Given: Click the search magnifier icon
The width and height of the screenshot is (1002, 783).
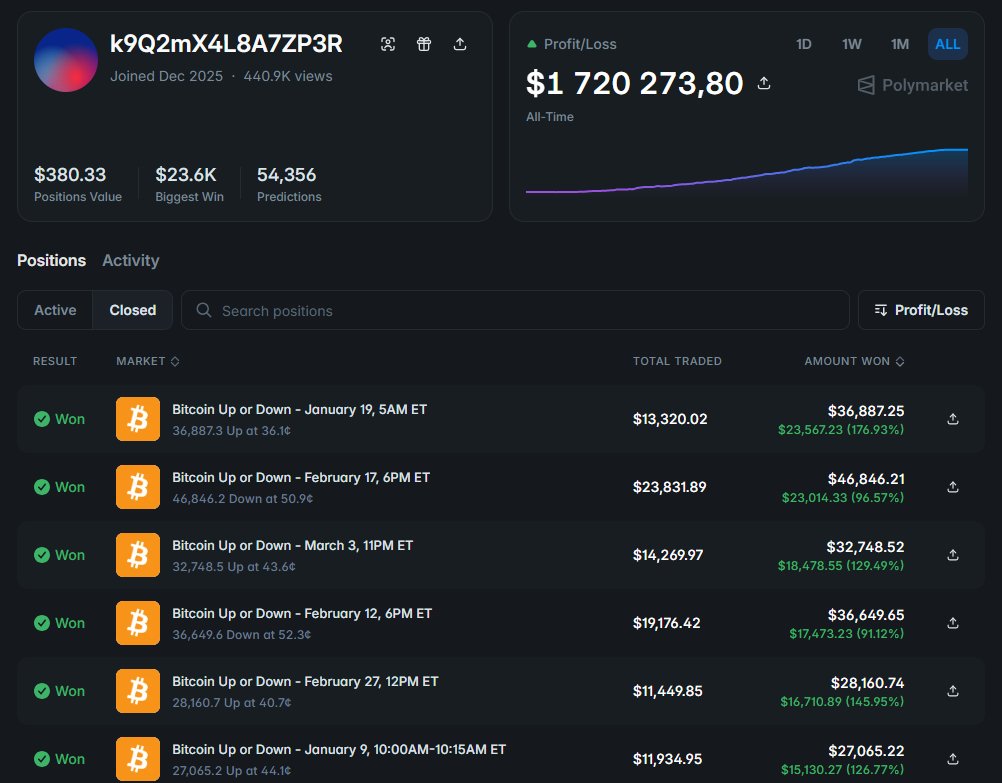Looking at the screenshot, I should coord(204,310).
